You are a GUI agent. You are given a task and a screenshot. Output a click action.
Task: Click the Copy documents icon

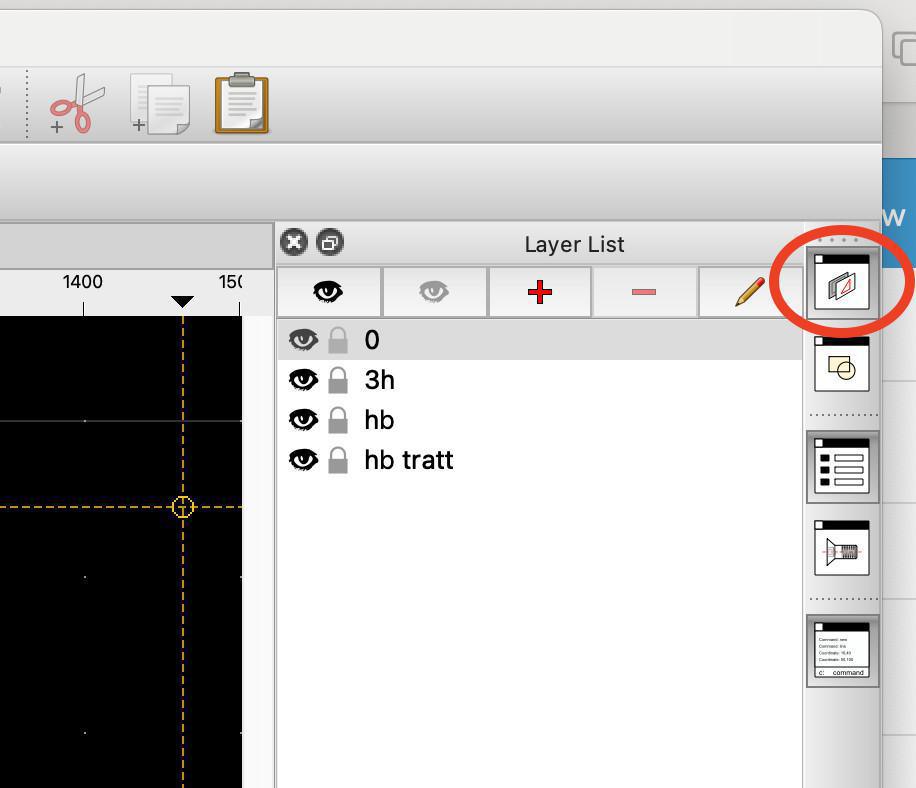point(160,104)
